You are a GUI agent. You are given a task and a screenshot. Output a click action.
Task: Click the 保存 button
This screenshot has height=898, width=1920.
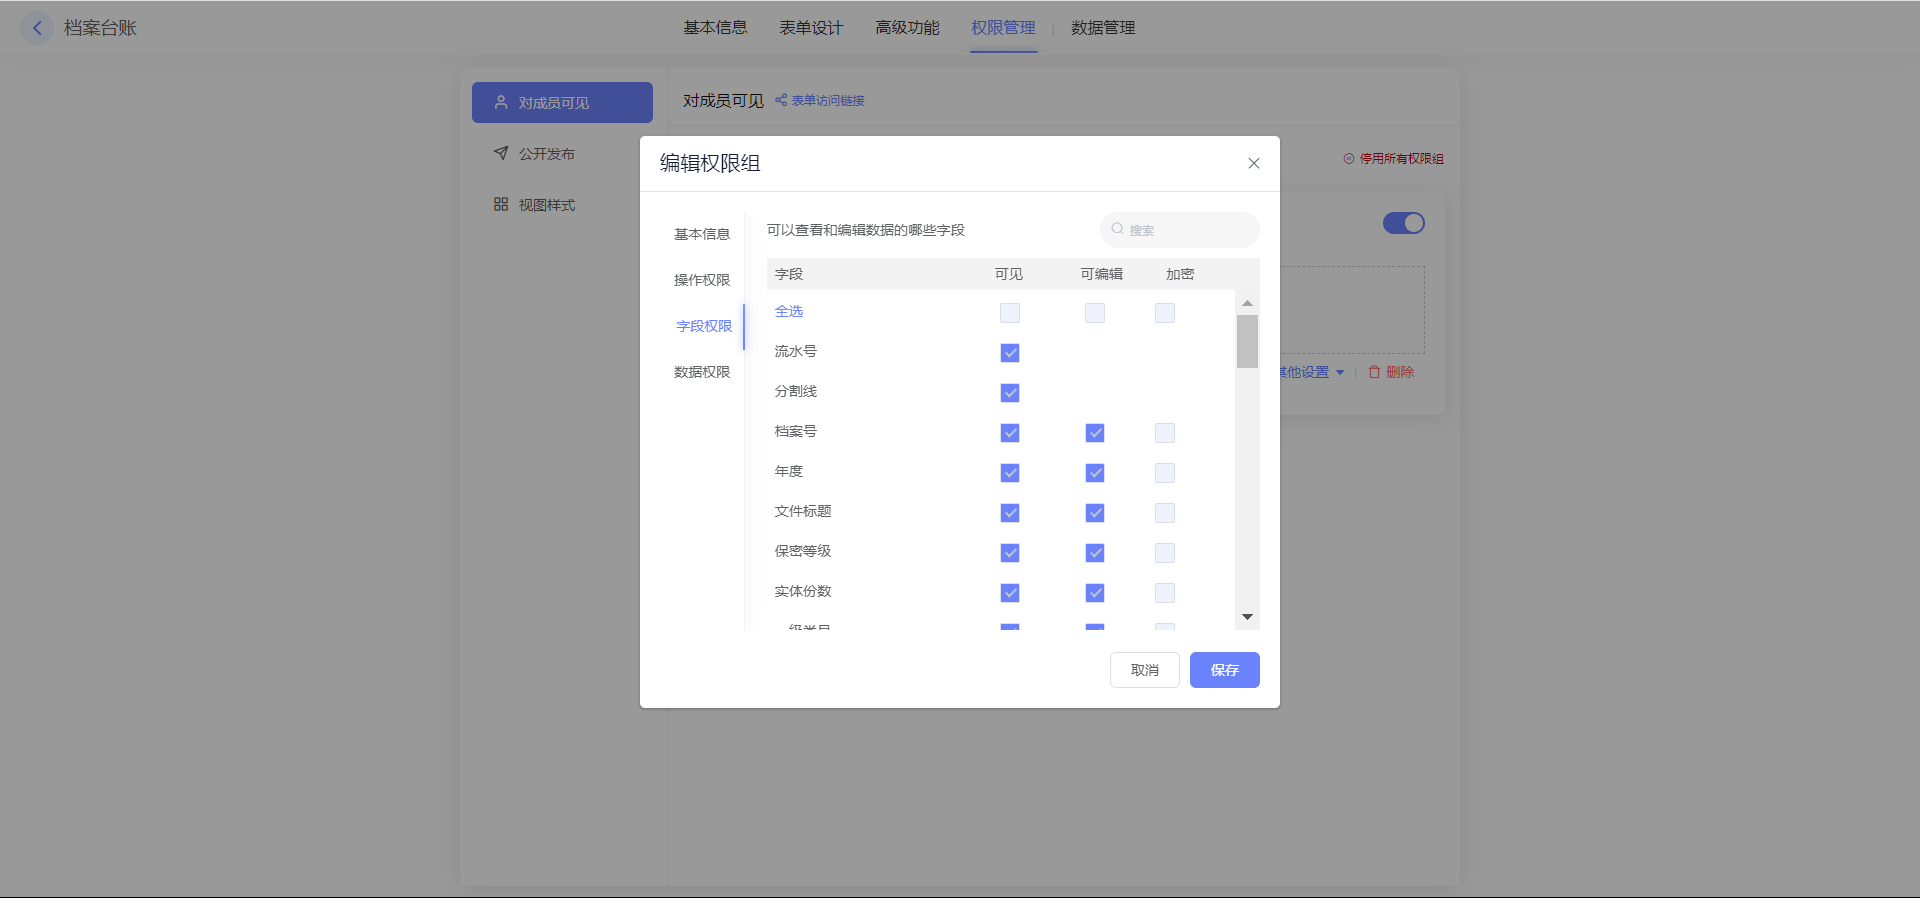1224,670
